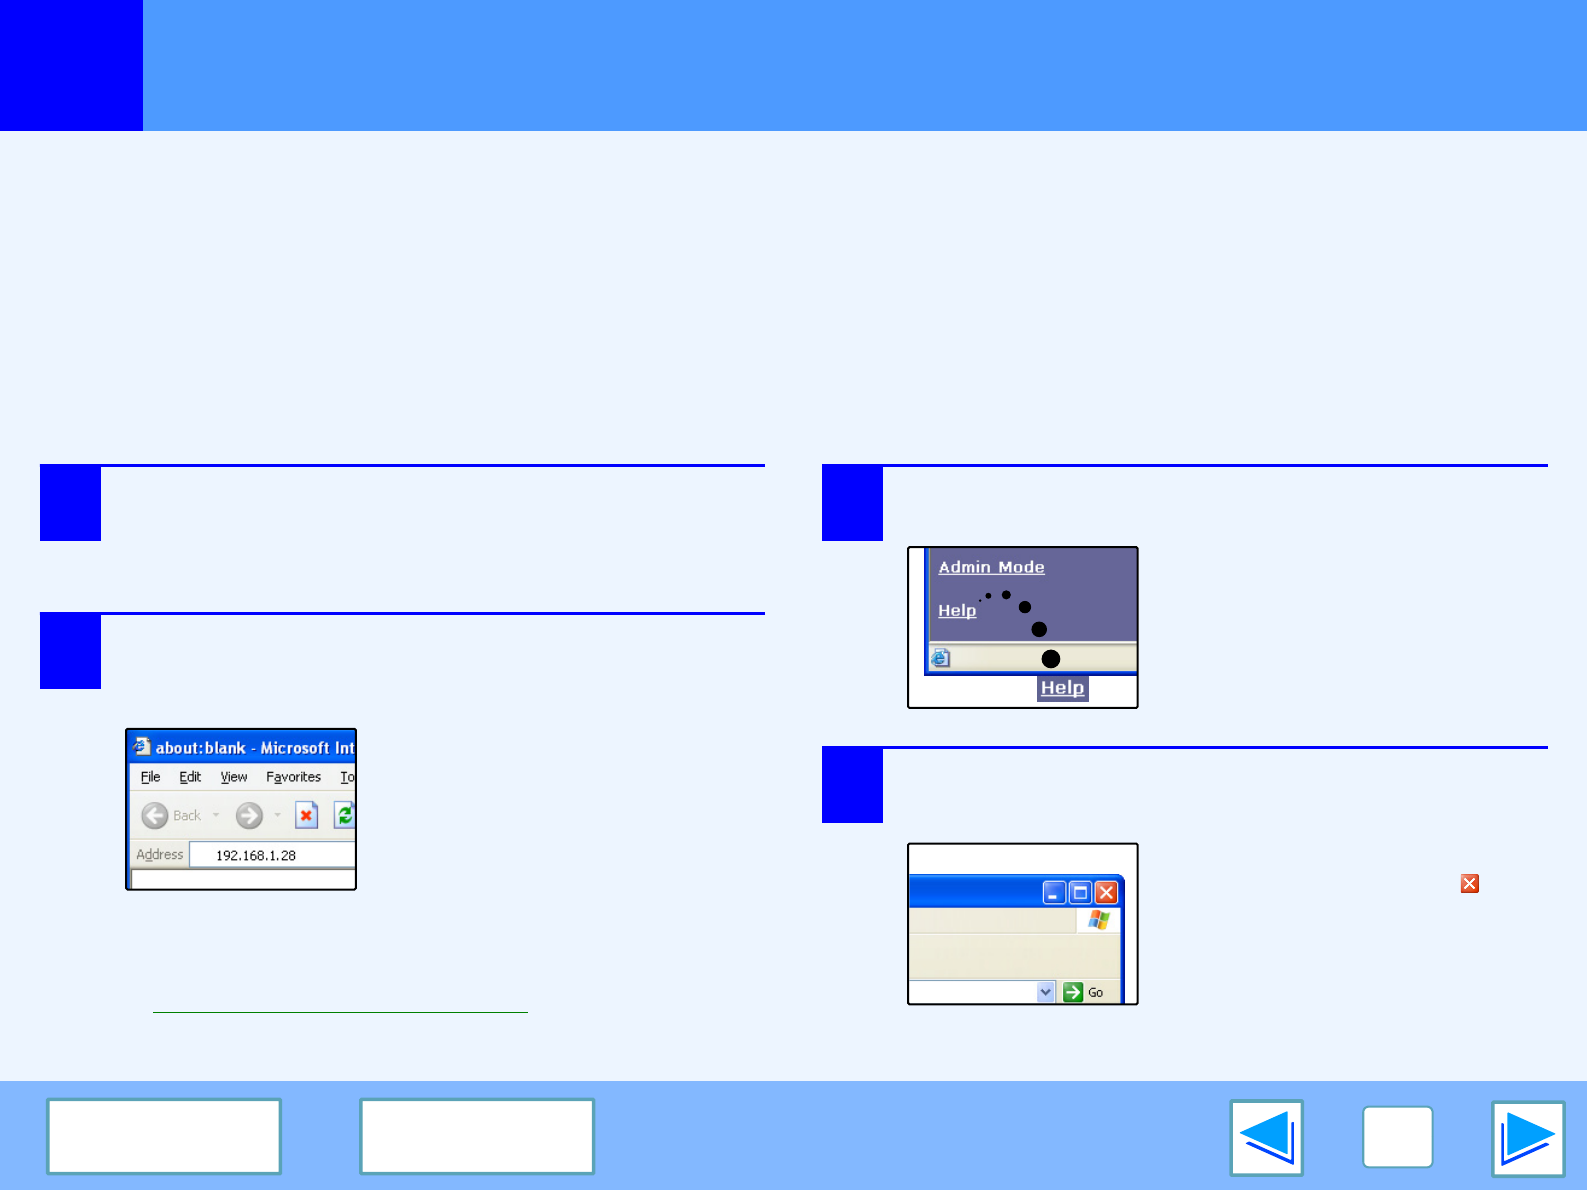Click the blank square button between navigation arrows
Viewport: 1587px width, 1190px height.
pos(1397,1137)
